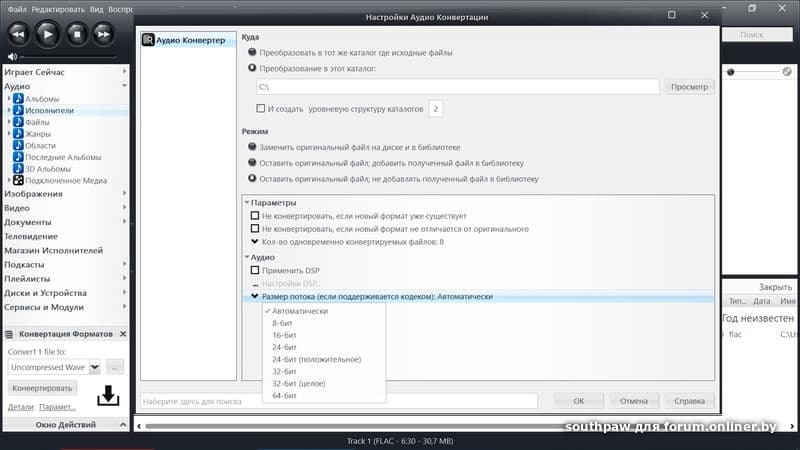
Task: Click the 3D Альбомы icon
Action: (x=18, y=168)
